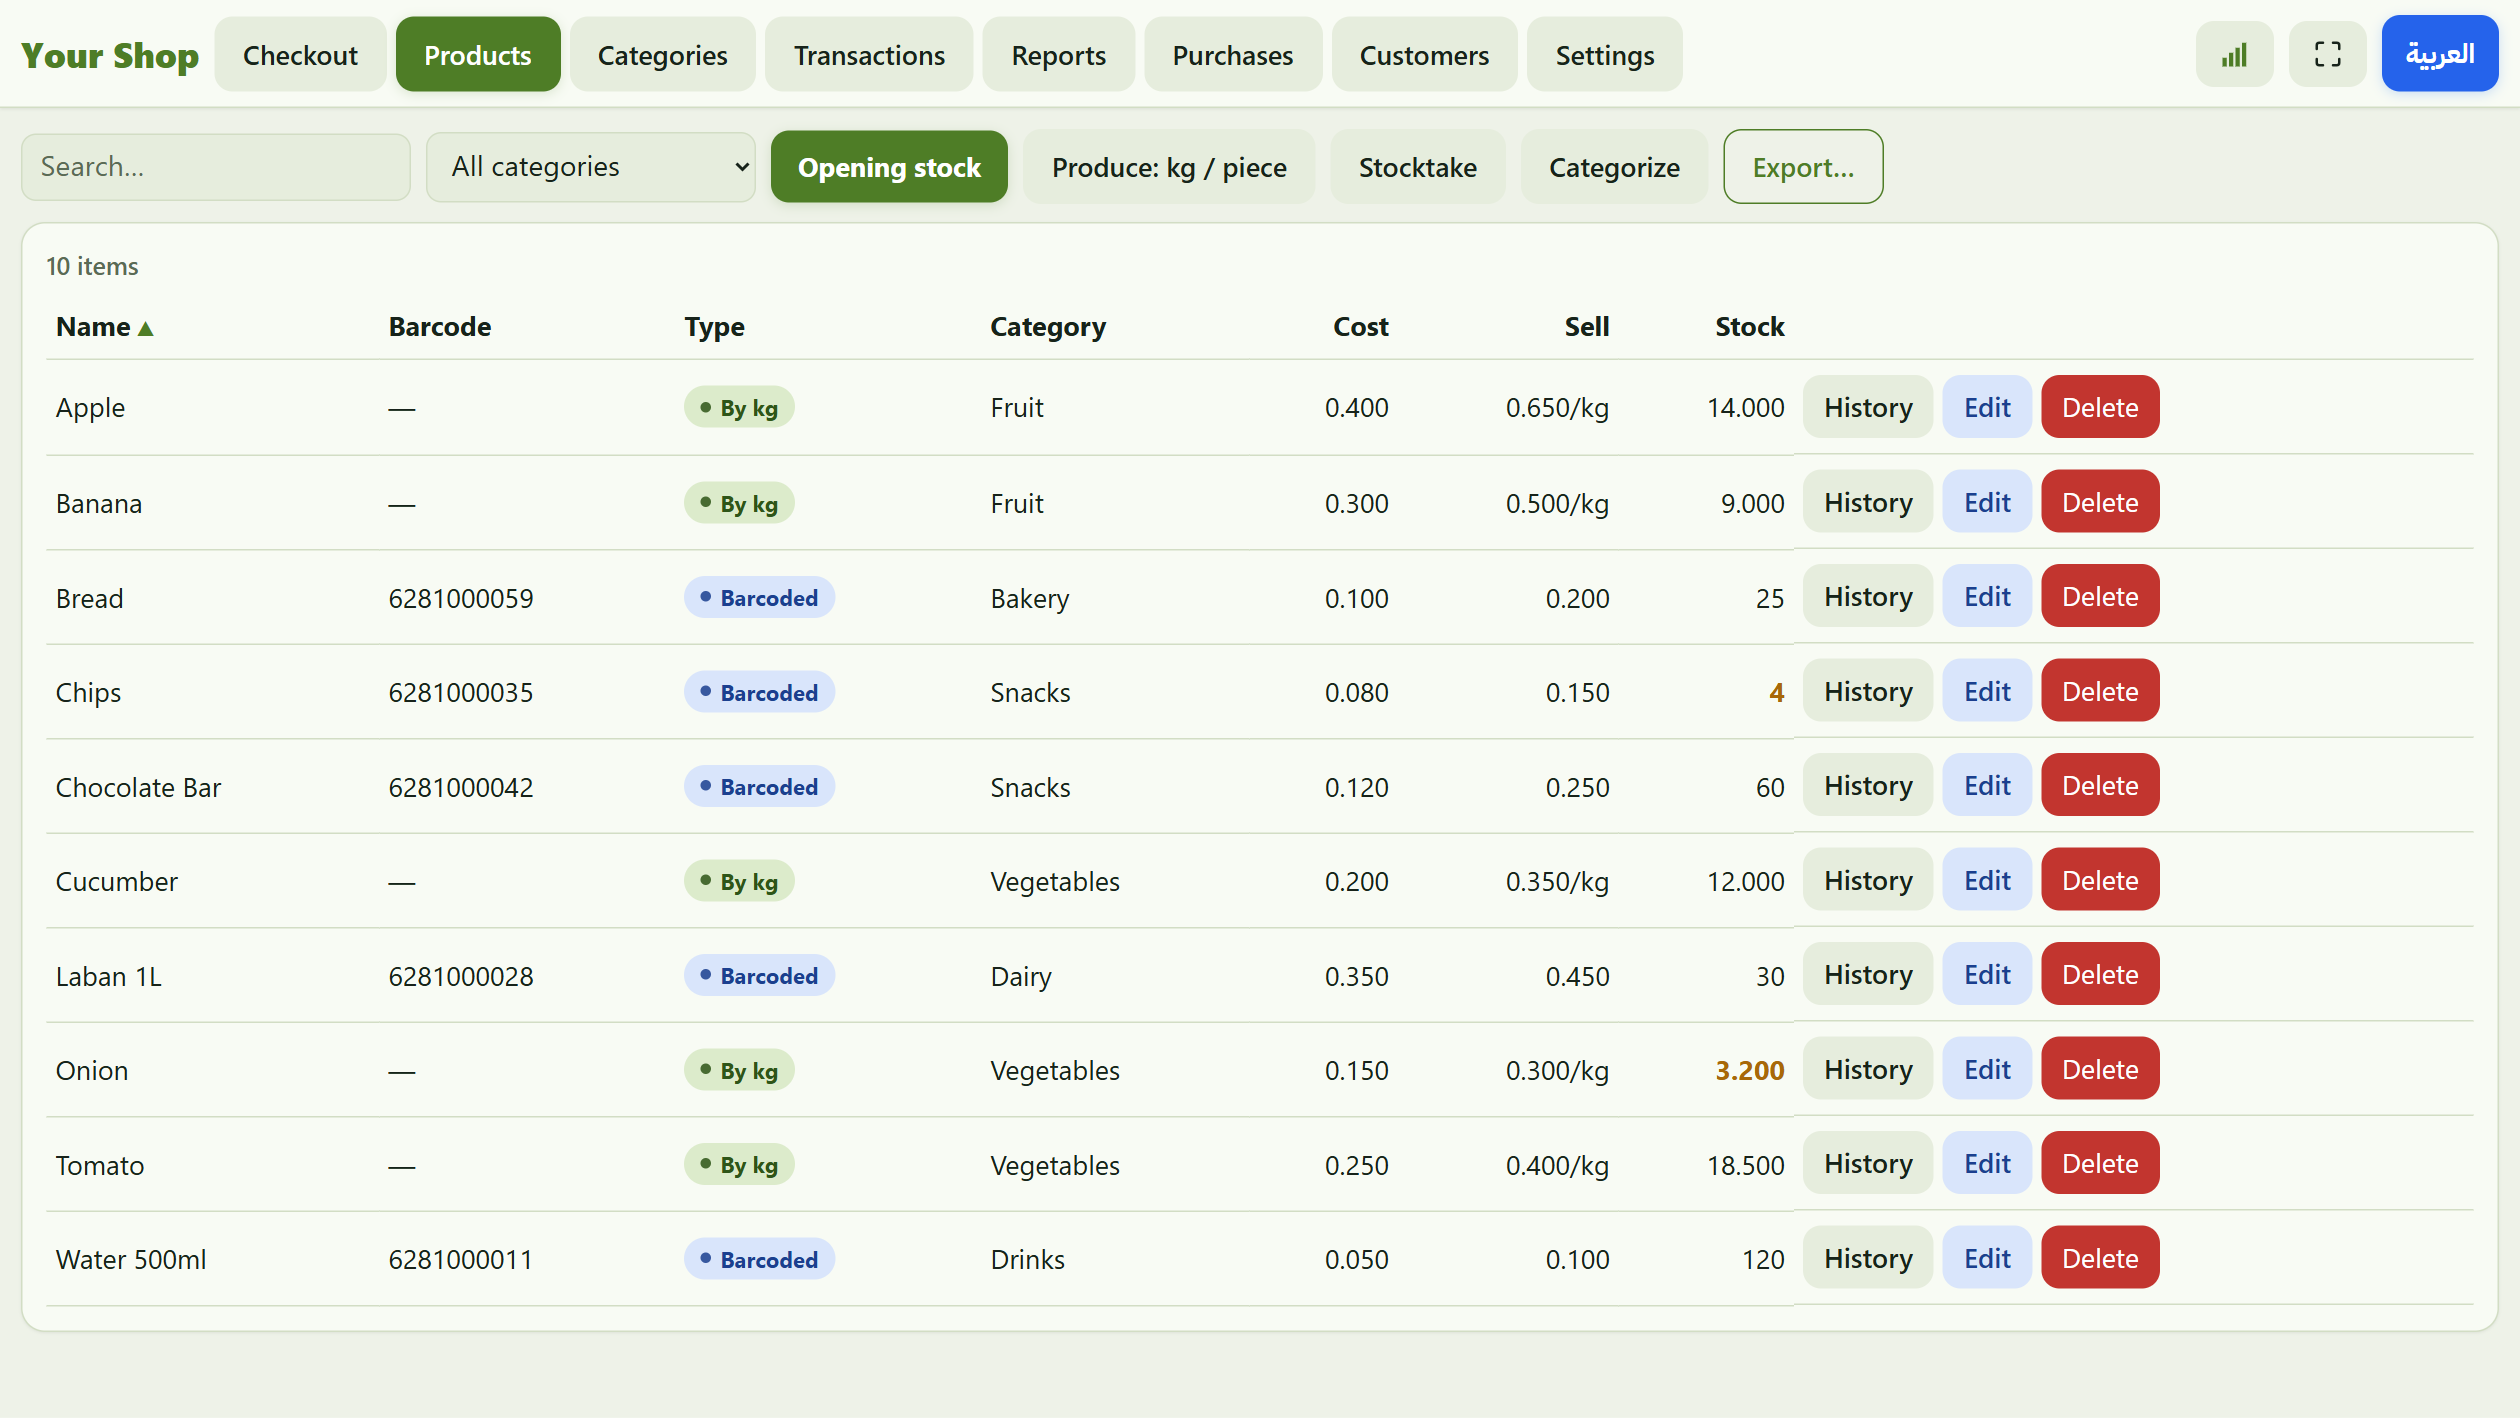Delete the Laban 1L product
This screenshot has height=1418, width=2520.
(x=2100, y=974)
